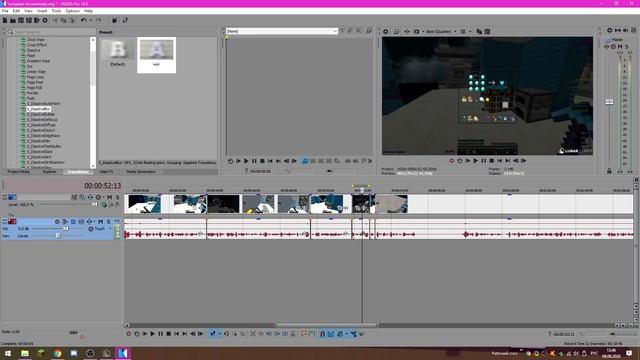Viewport: 640px width, 360px height.
Task: Open the Normal Edit tool dropdown arrow
Action: (219, 334)
